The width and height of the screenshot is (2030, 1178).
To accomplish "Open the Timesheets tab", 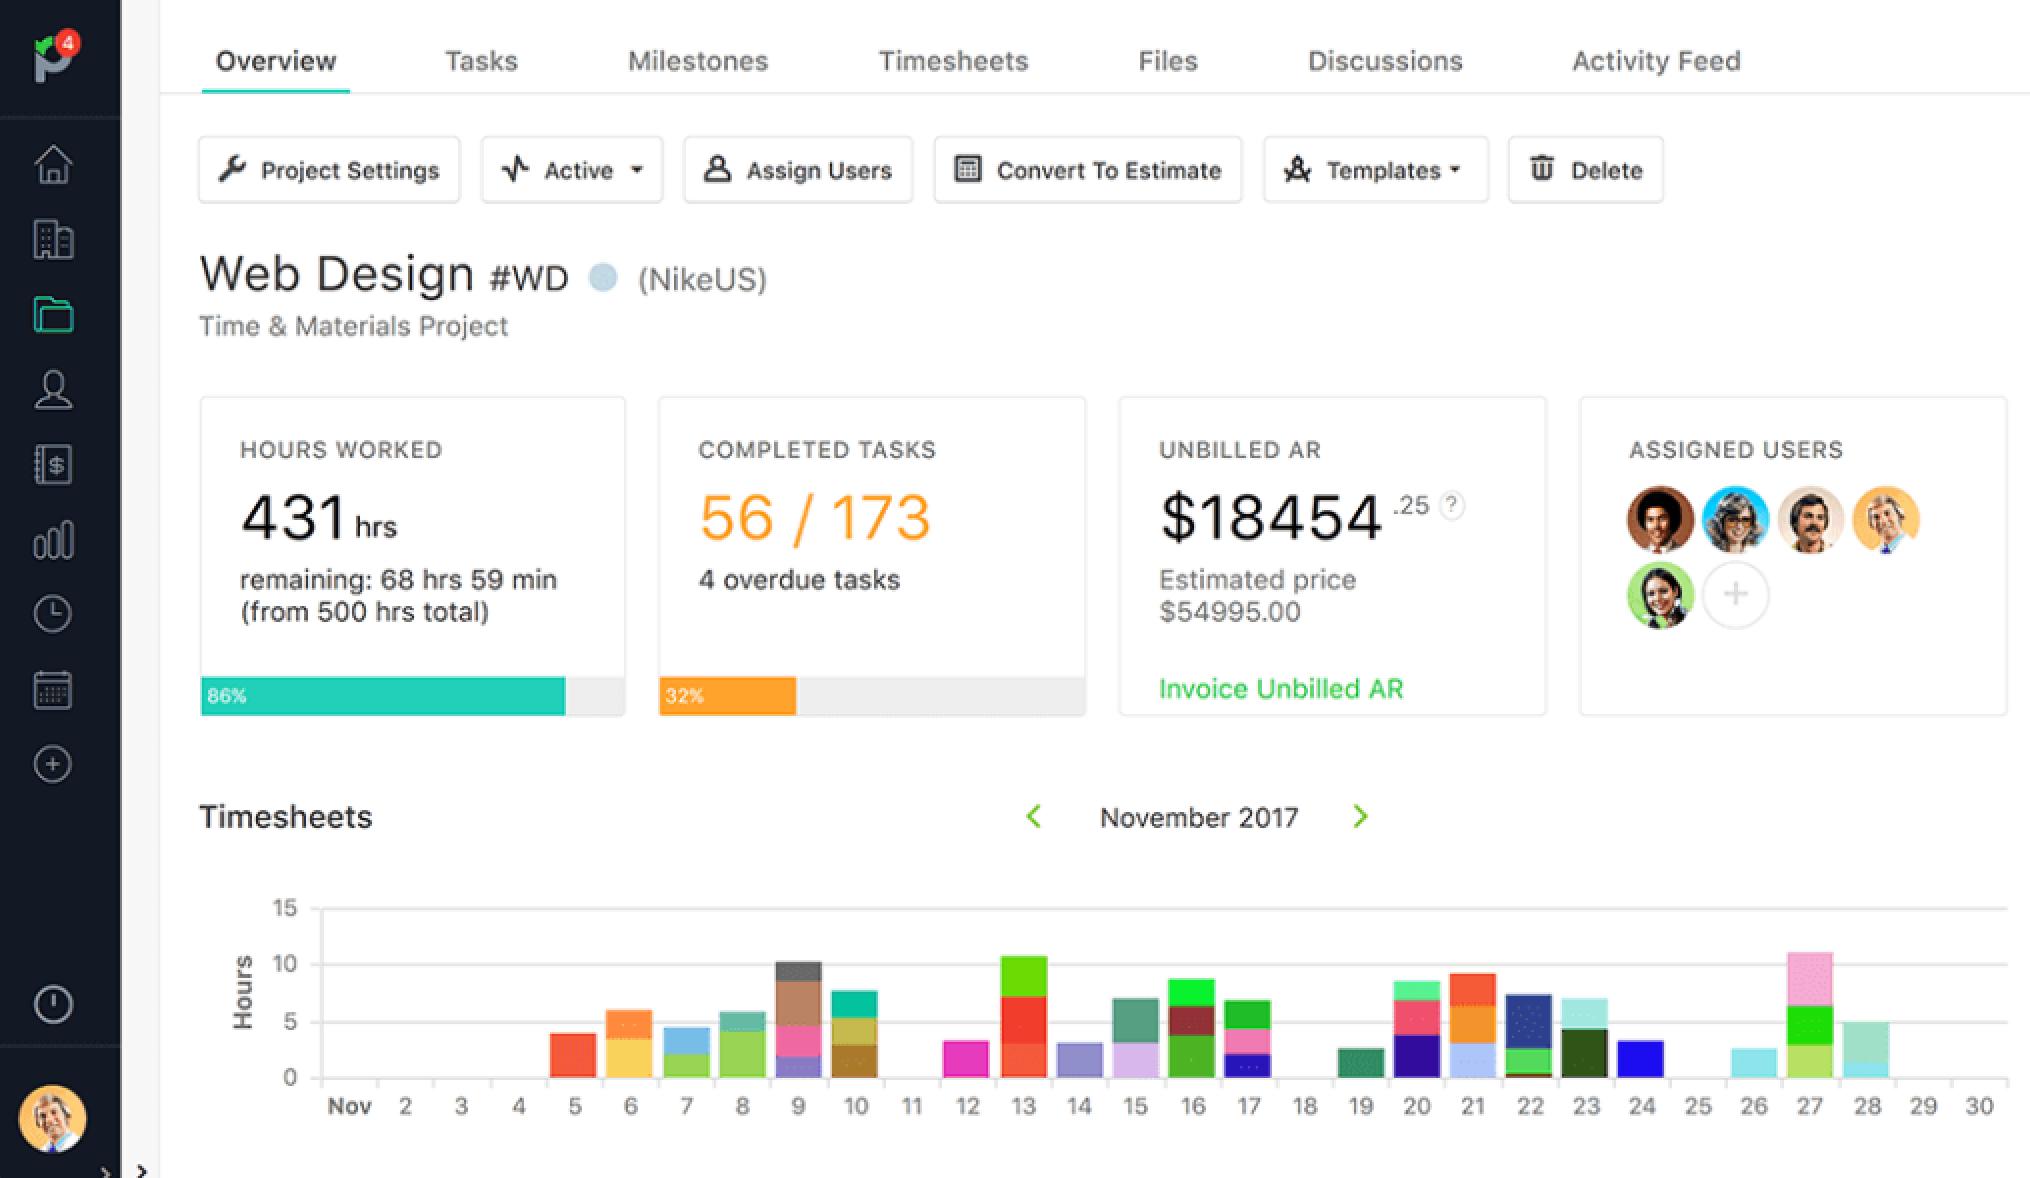I will (953, 61).
